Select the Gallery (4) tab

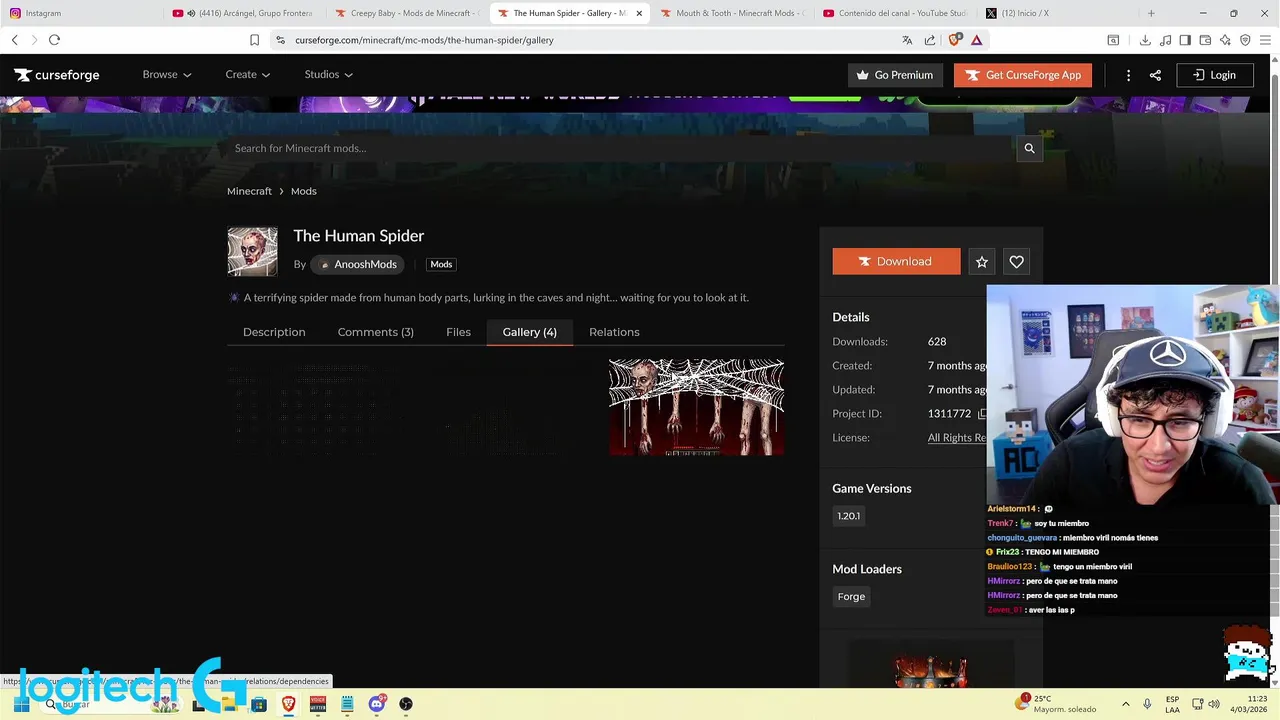click(530, 332)
